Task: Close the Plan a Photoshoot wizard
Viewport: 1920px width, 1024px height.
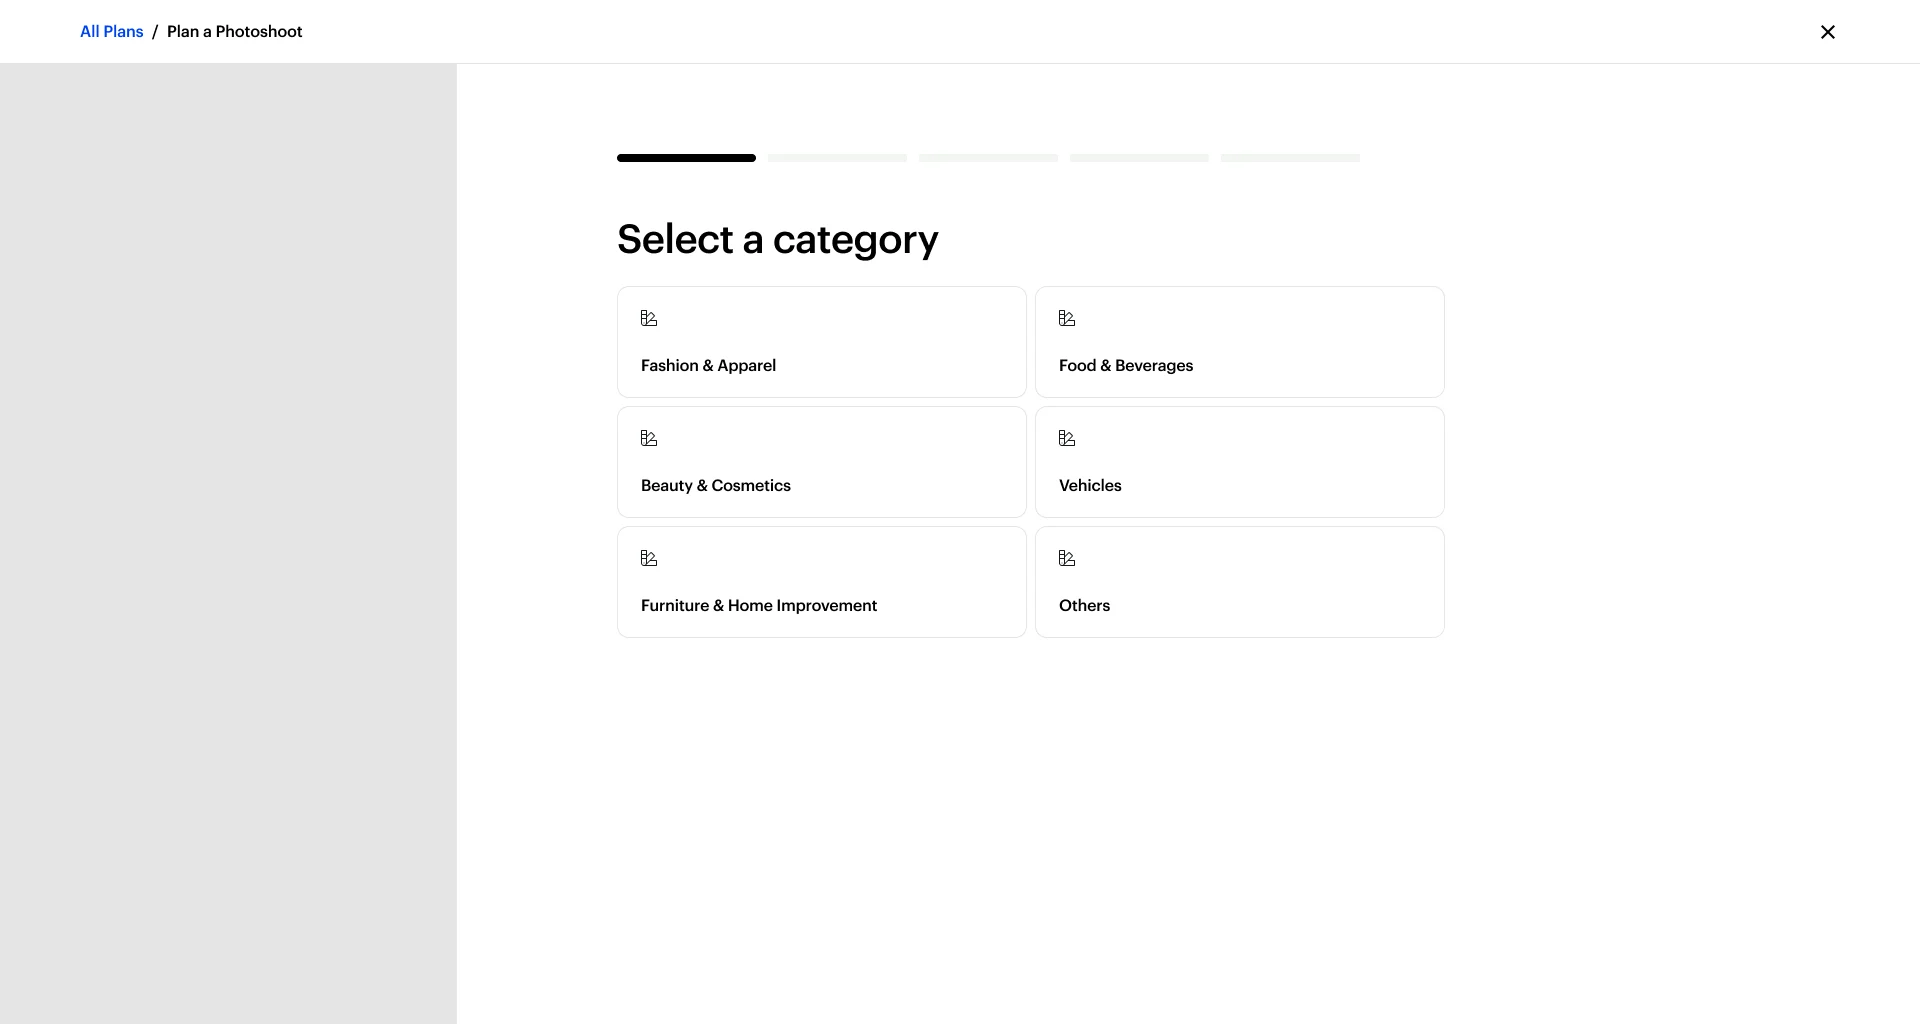Action: (x=1828, y=32)
